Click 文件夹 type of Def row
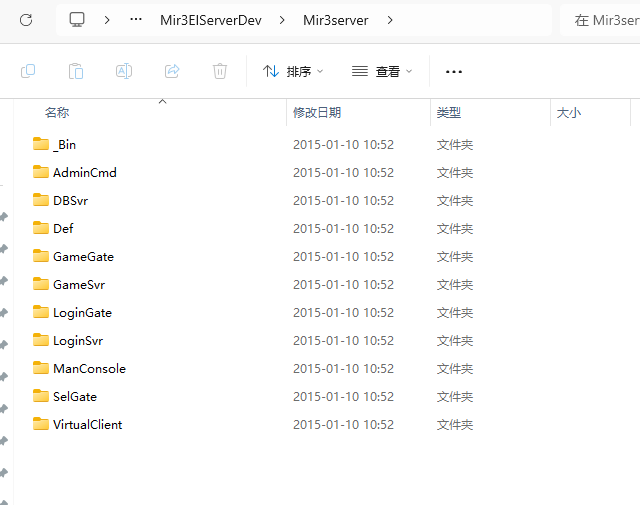Viewport: 640px width, 505px height. point(455,229)
